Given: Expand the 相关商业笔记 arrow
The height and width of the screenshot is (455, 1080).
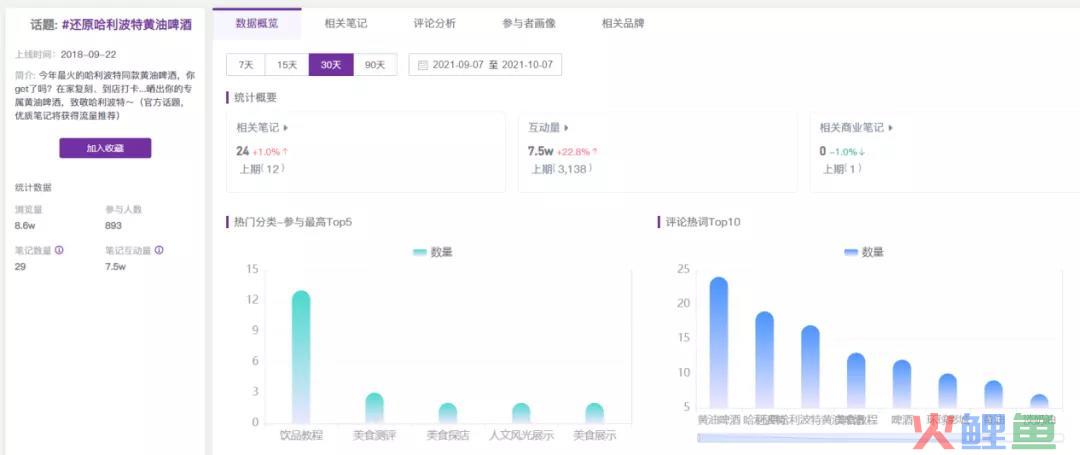Looking at the screenshot, I should (x=891, y=127).
